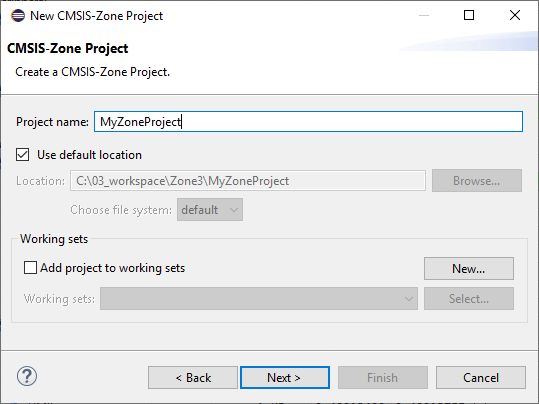Viewport: 539px width, 404px height.
Task: Click the Select... working sets button
Action: pyautogui.click(x=469, y=298)
